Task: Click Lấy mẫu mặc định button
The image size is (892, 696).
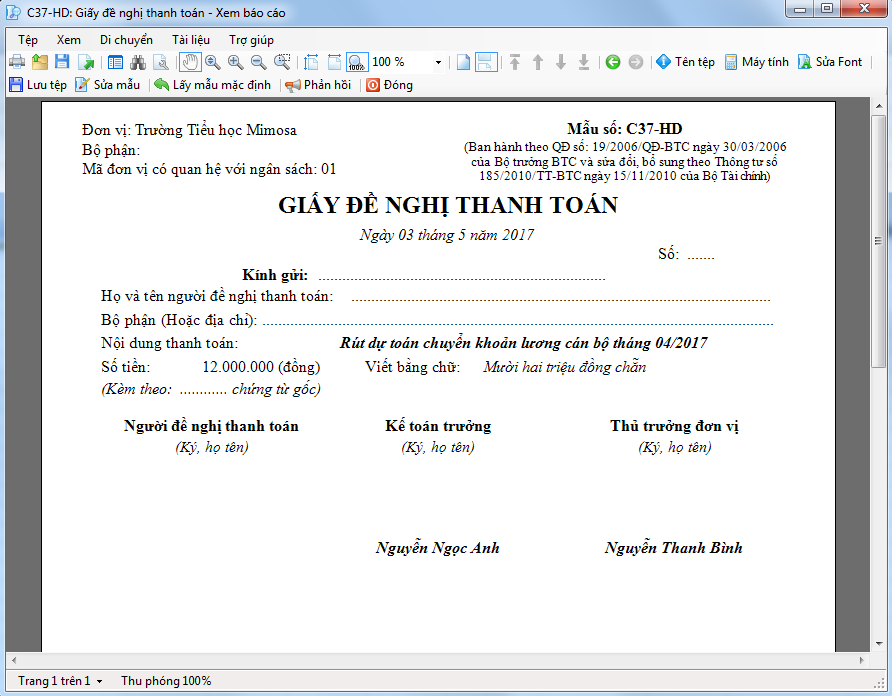Action: point(213,85)
